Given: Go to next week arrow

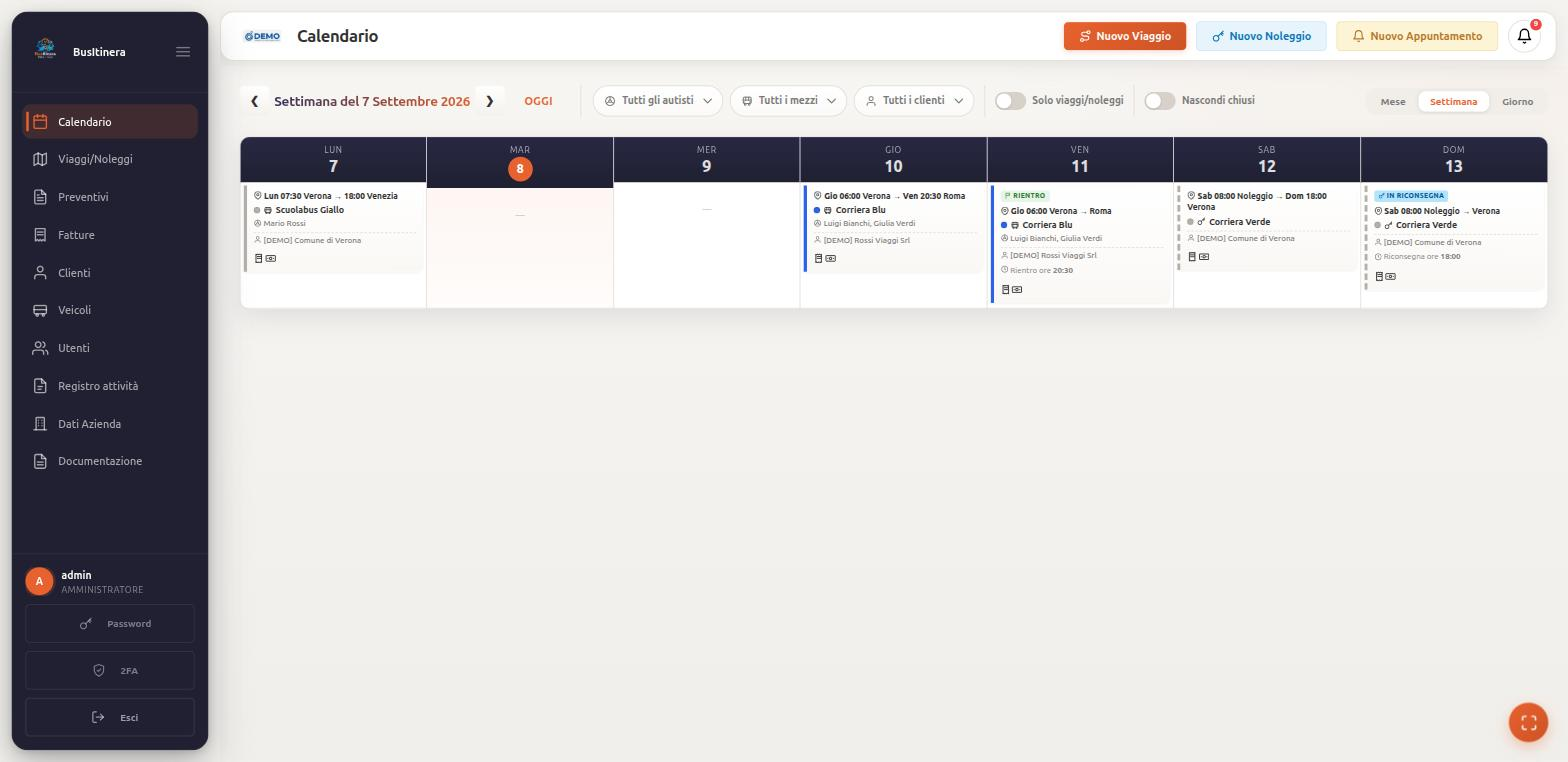Looking at the screenshot, I should pyautogui.click(x=490, y=101).
